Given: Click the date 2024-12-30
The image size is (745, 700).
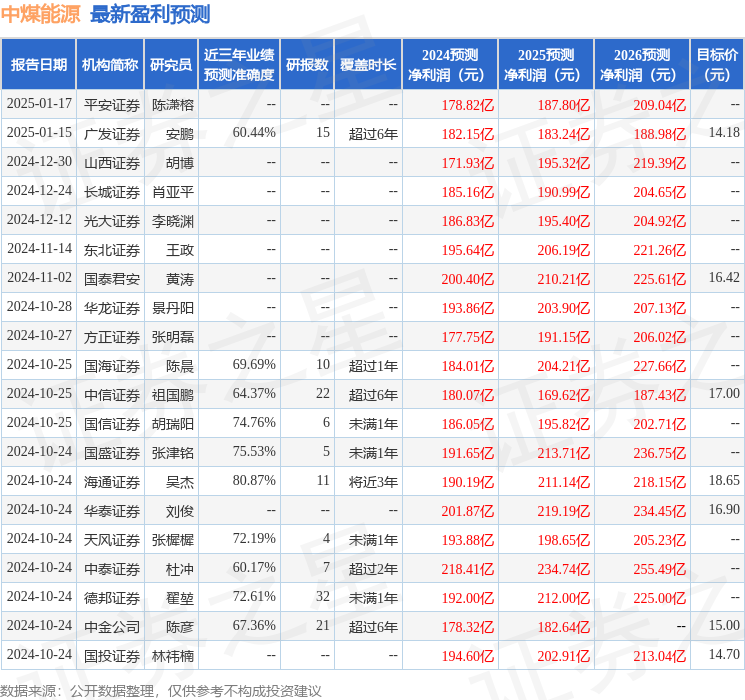Looking at the screenshot, I should tap(39, 162).
